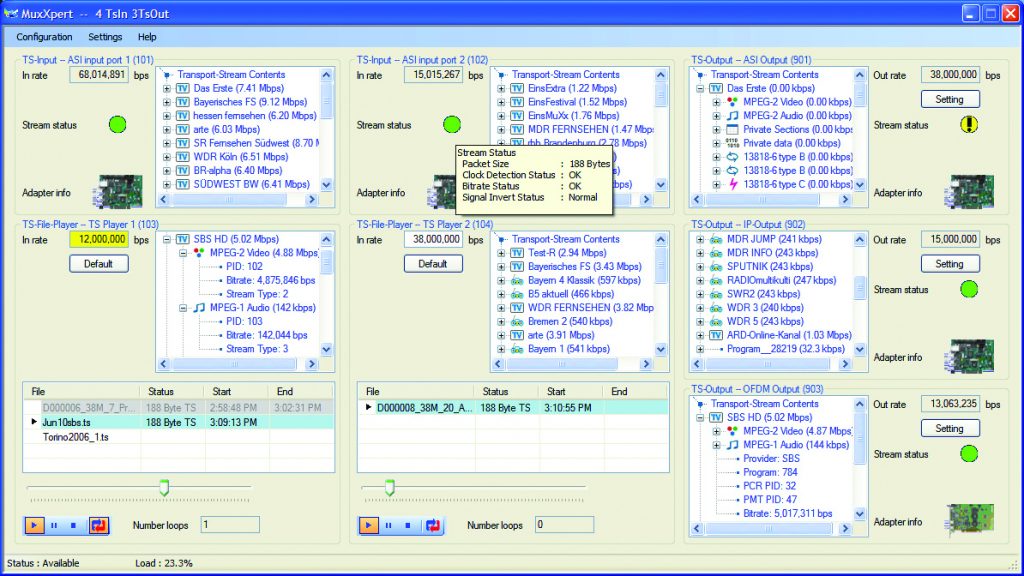
Task: Expand MPEG-2 Video (4.87 Mbps) in OFDM Output
Action: point(716,431)
